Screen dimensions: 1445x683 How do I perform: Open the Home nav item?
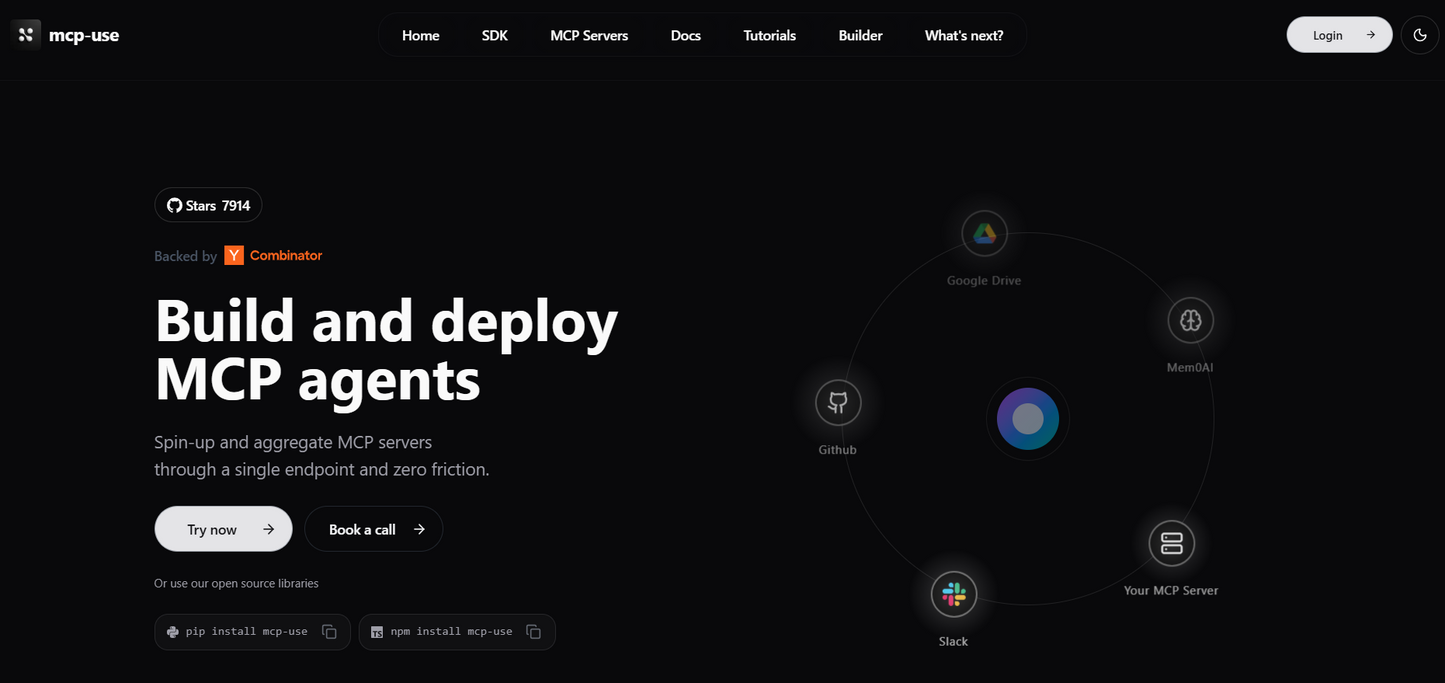click(x=420, y=35)
